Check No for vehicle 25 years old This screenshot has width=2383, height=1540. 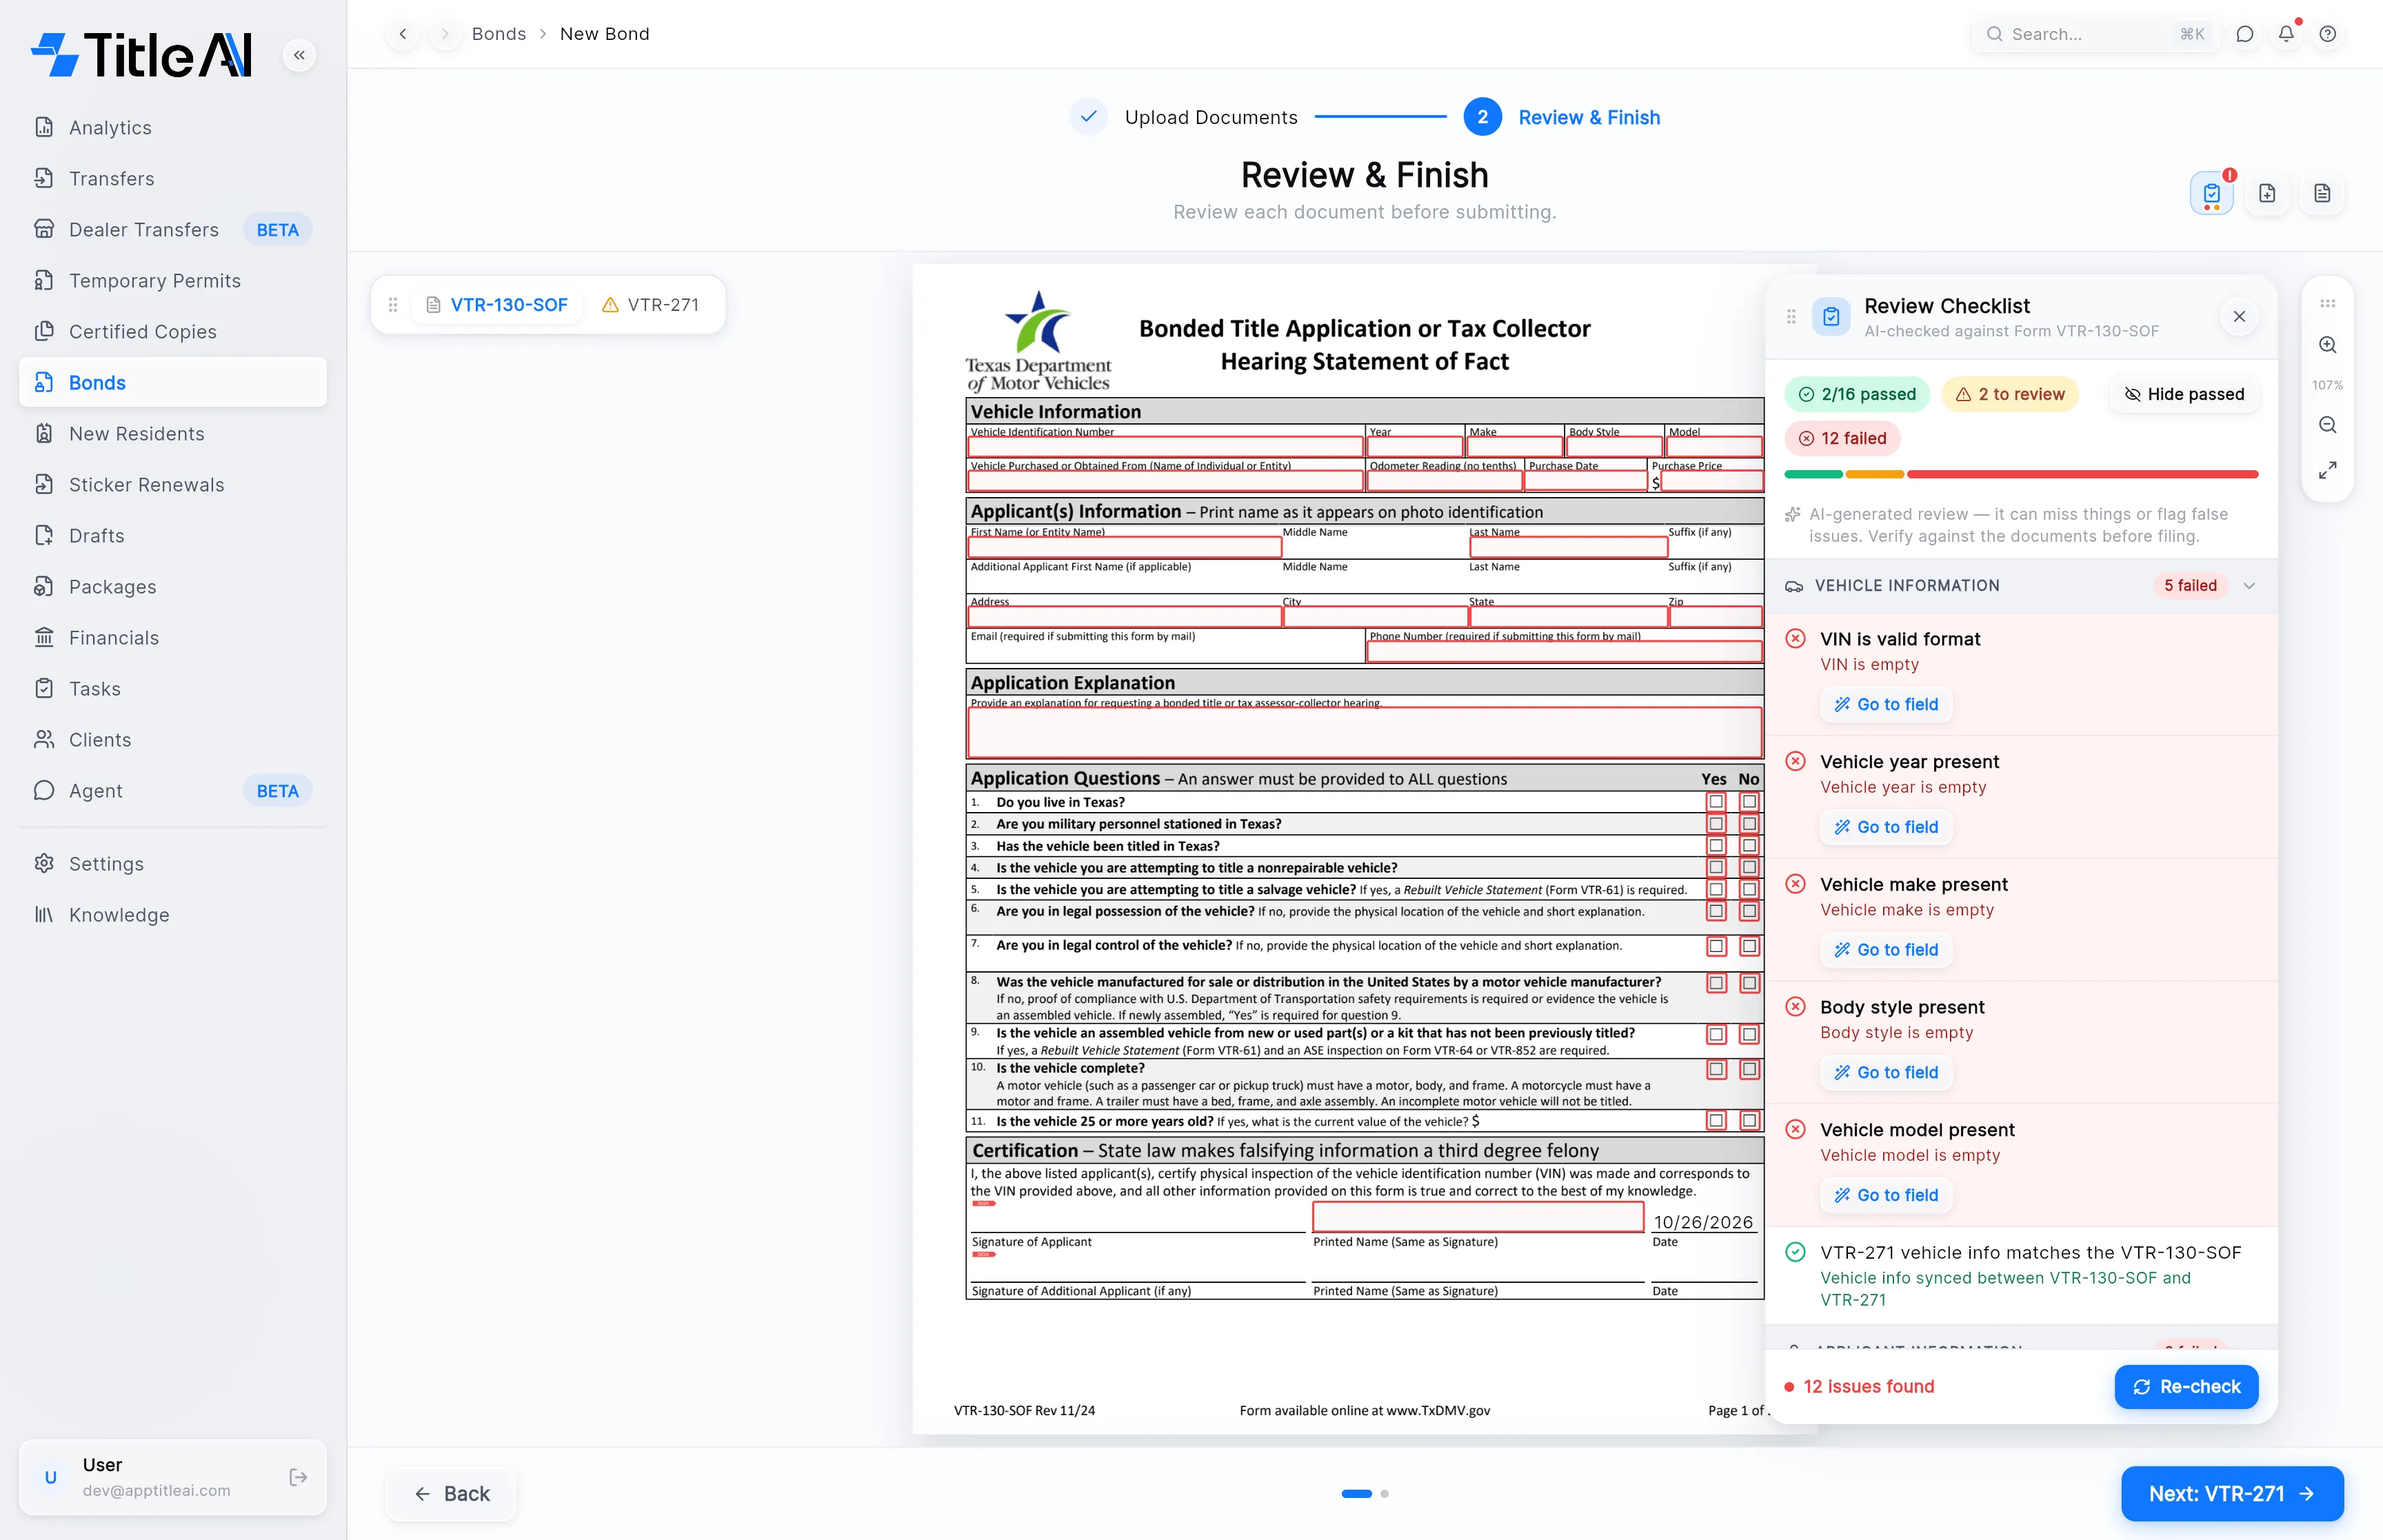pyautogui.click(x=1749, y=1121)
